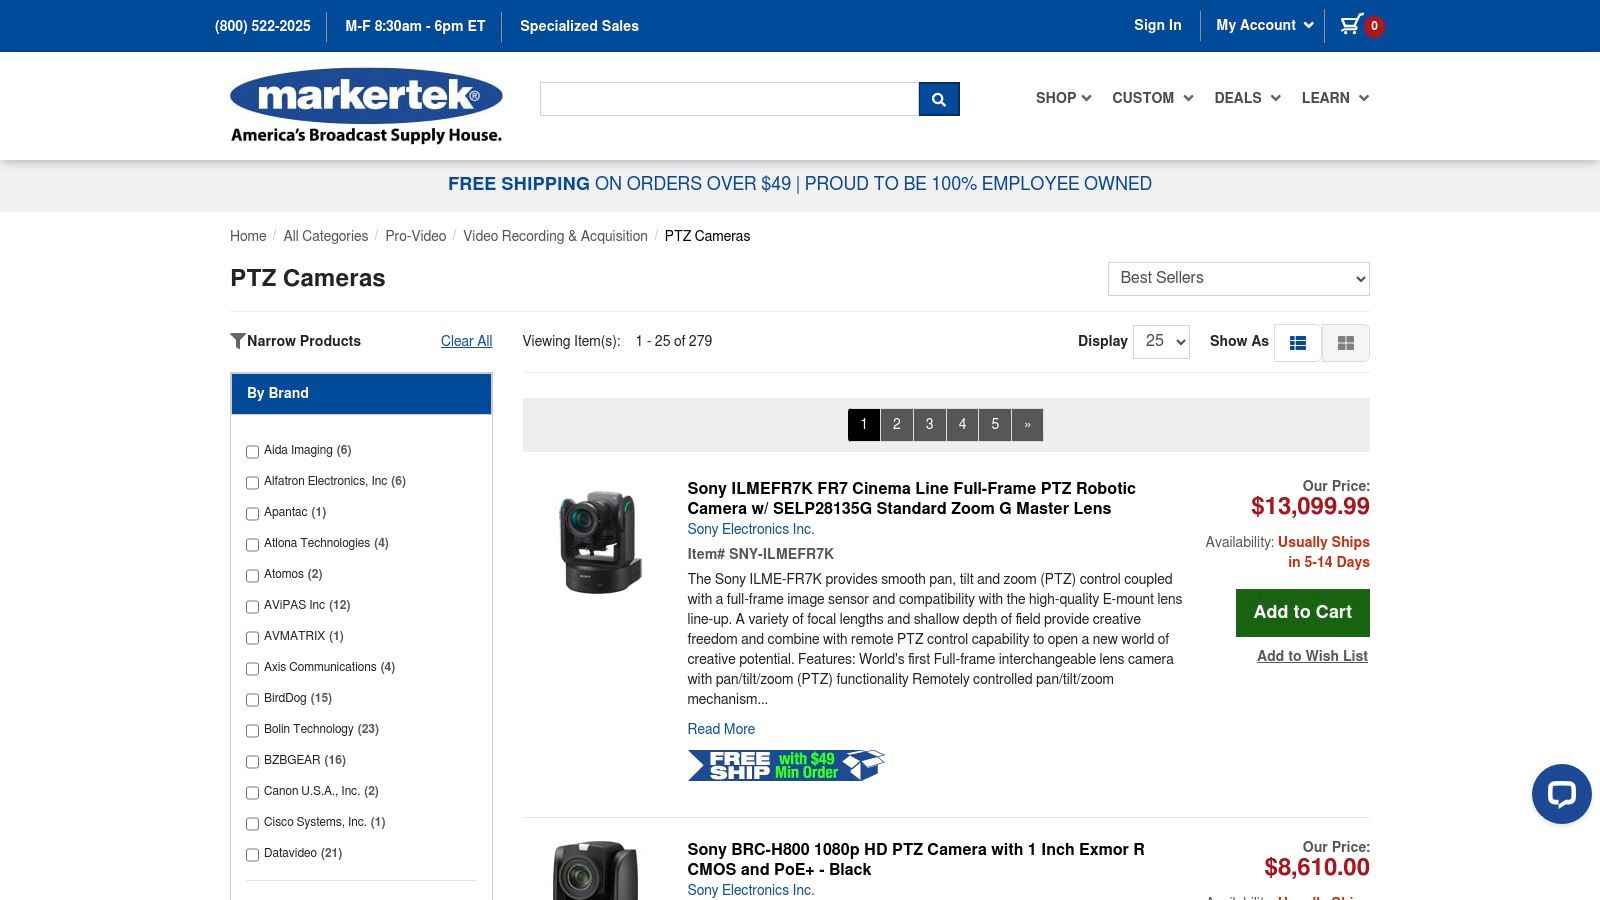The height and width of the screenshot is (900, 1600).
Task: Click Specialized Sales in top bar
Action: pyautogui.click(x=579, y=26)
